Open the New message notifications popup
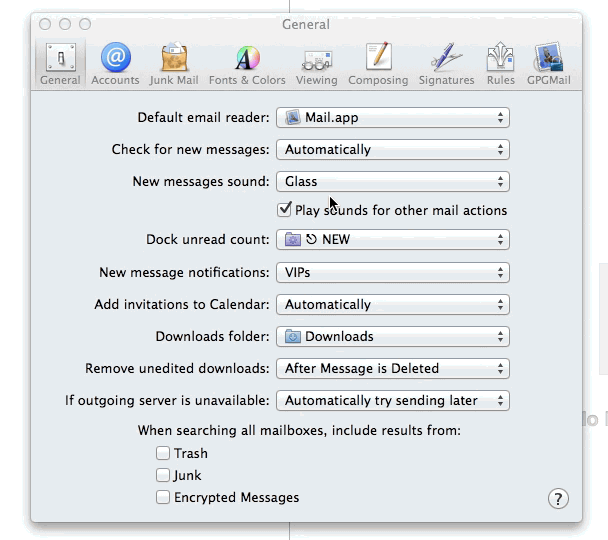This screenshot has height=540, width=608. click(392, 273)
